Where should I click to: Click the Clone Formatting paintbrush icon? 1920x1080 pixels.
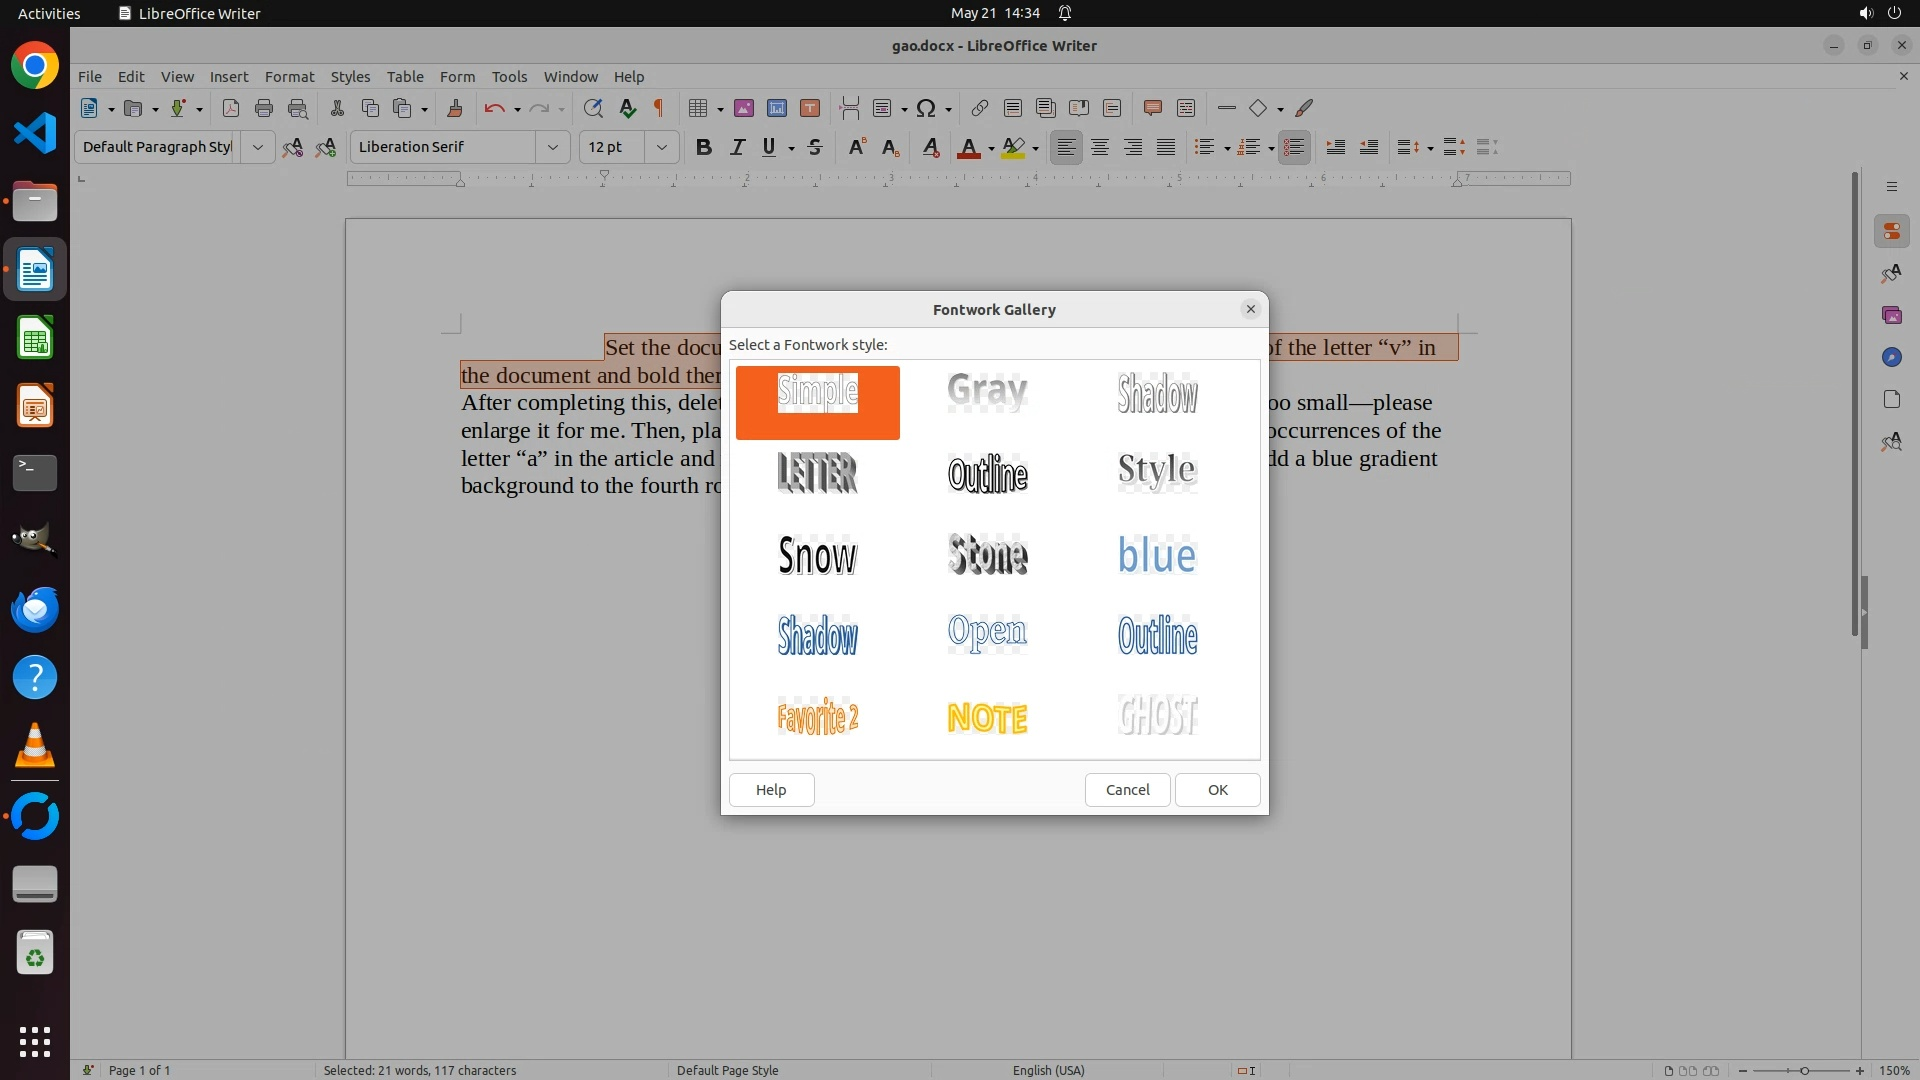(x=455, y=108)
